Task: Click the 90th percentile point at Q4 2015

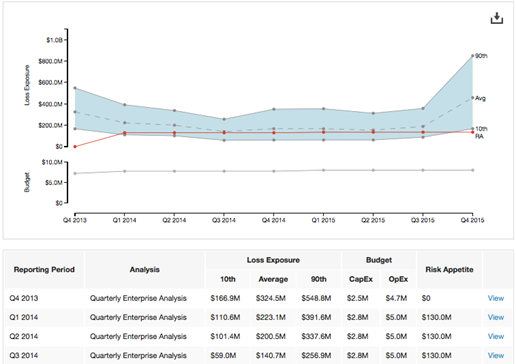Action: [x=472, y=56]
